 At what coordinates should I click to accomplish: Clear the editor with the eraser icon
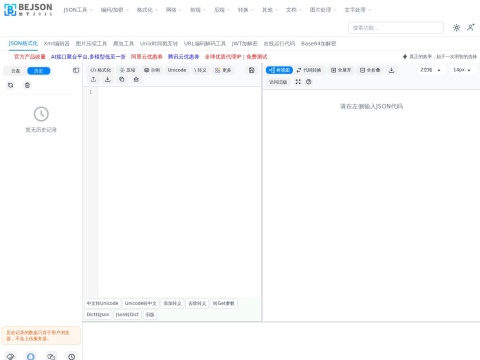136,79
